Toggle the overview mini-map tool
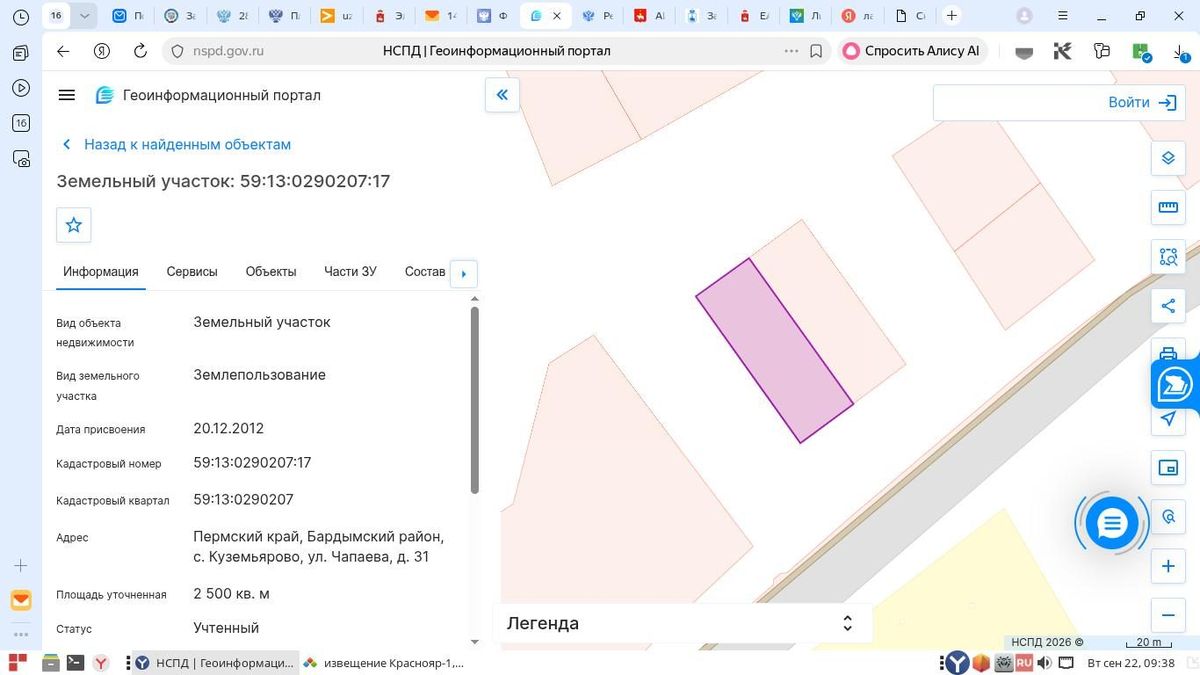Screen dimensions: 1200x675 tap(1168, 468)
